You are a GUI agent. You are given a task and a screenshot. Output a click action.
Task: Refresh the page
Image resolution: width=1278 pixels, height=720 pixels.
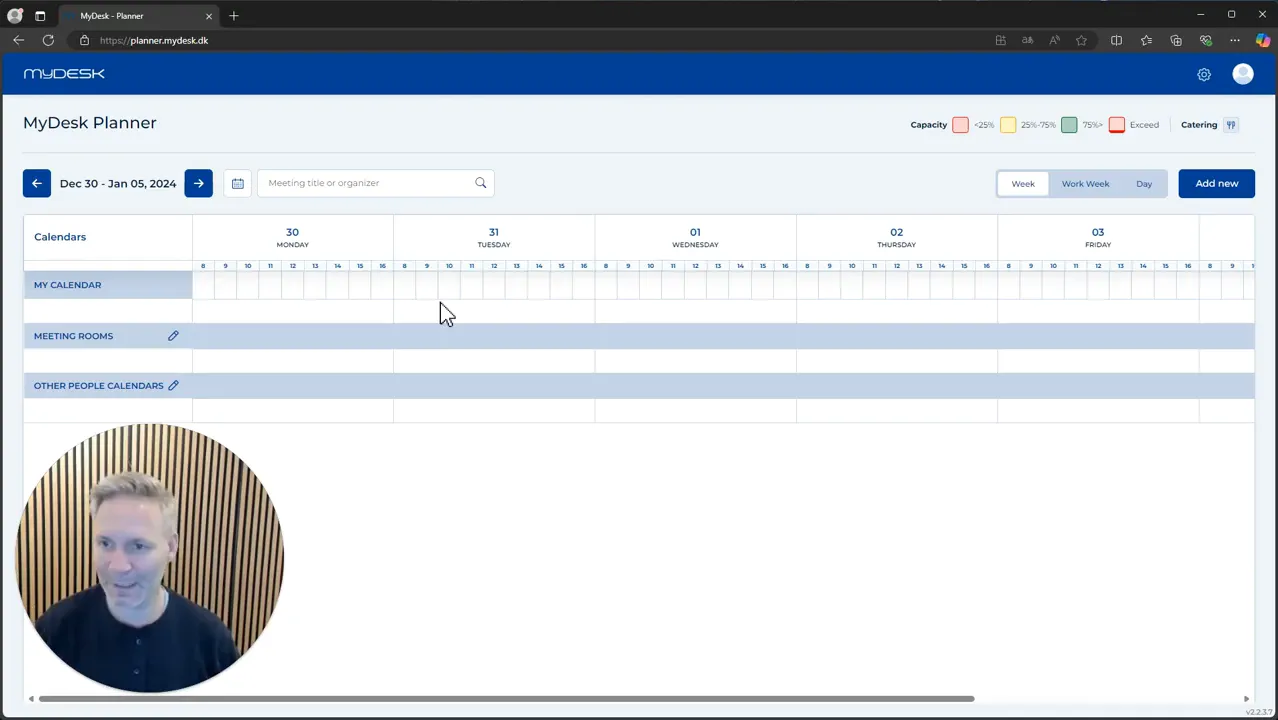48,40
